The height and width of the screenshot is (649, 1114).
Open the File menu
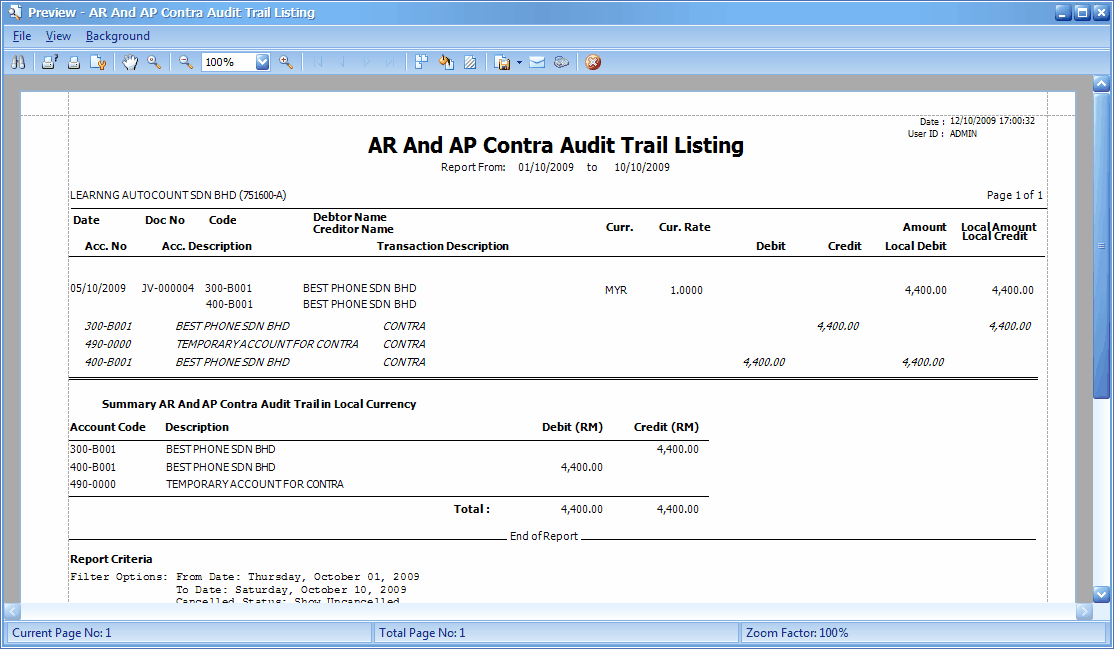point(20,35)
